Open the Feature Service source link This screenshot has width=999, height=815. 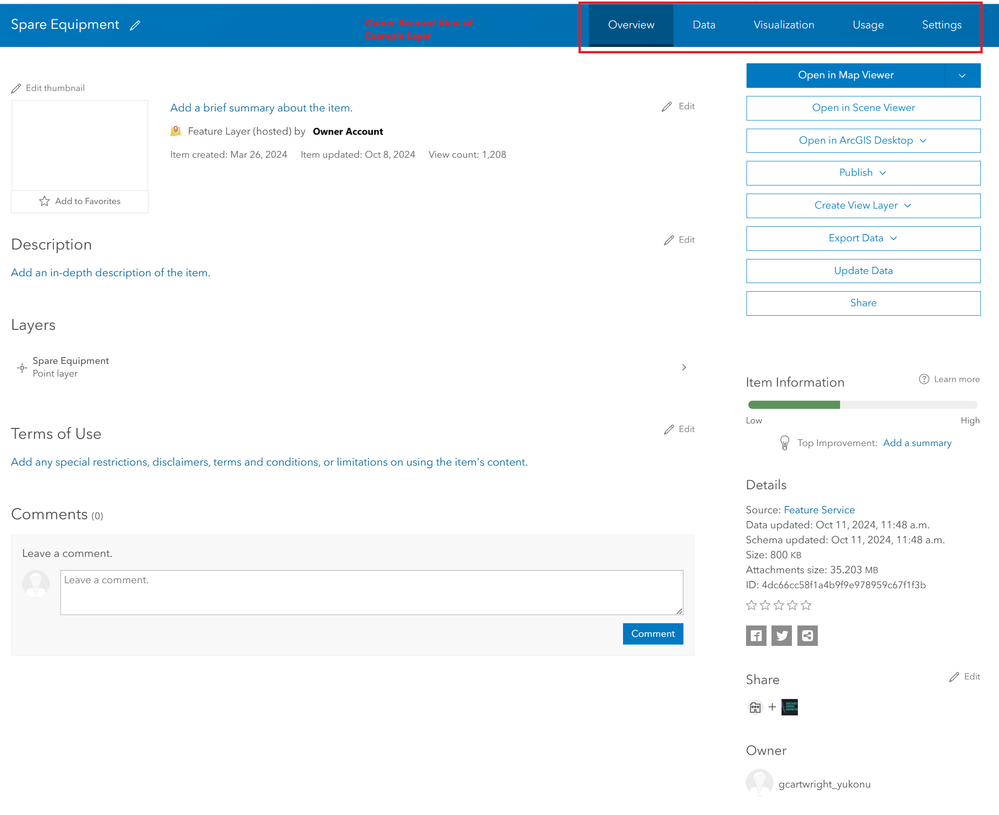[819, 510]
